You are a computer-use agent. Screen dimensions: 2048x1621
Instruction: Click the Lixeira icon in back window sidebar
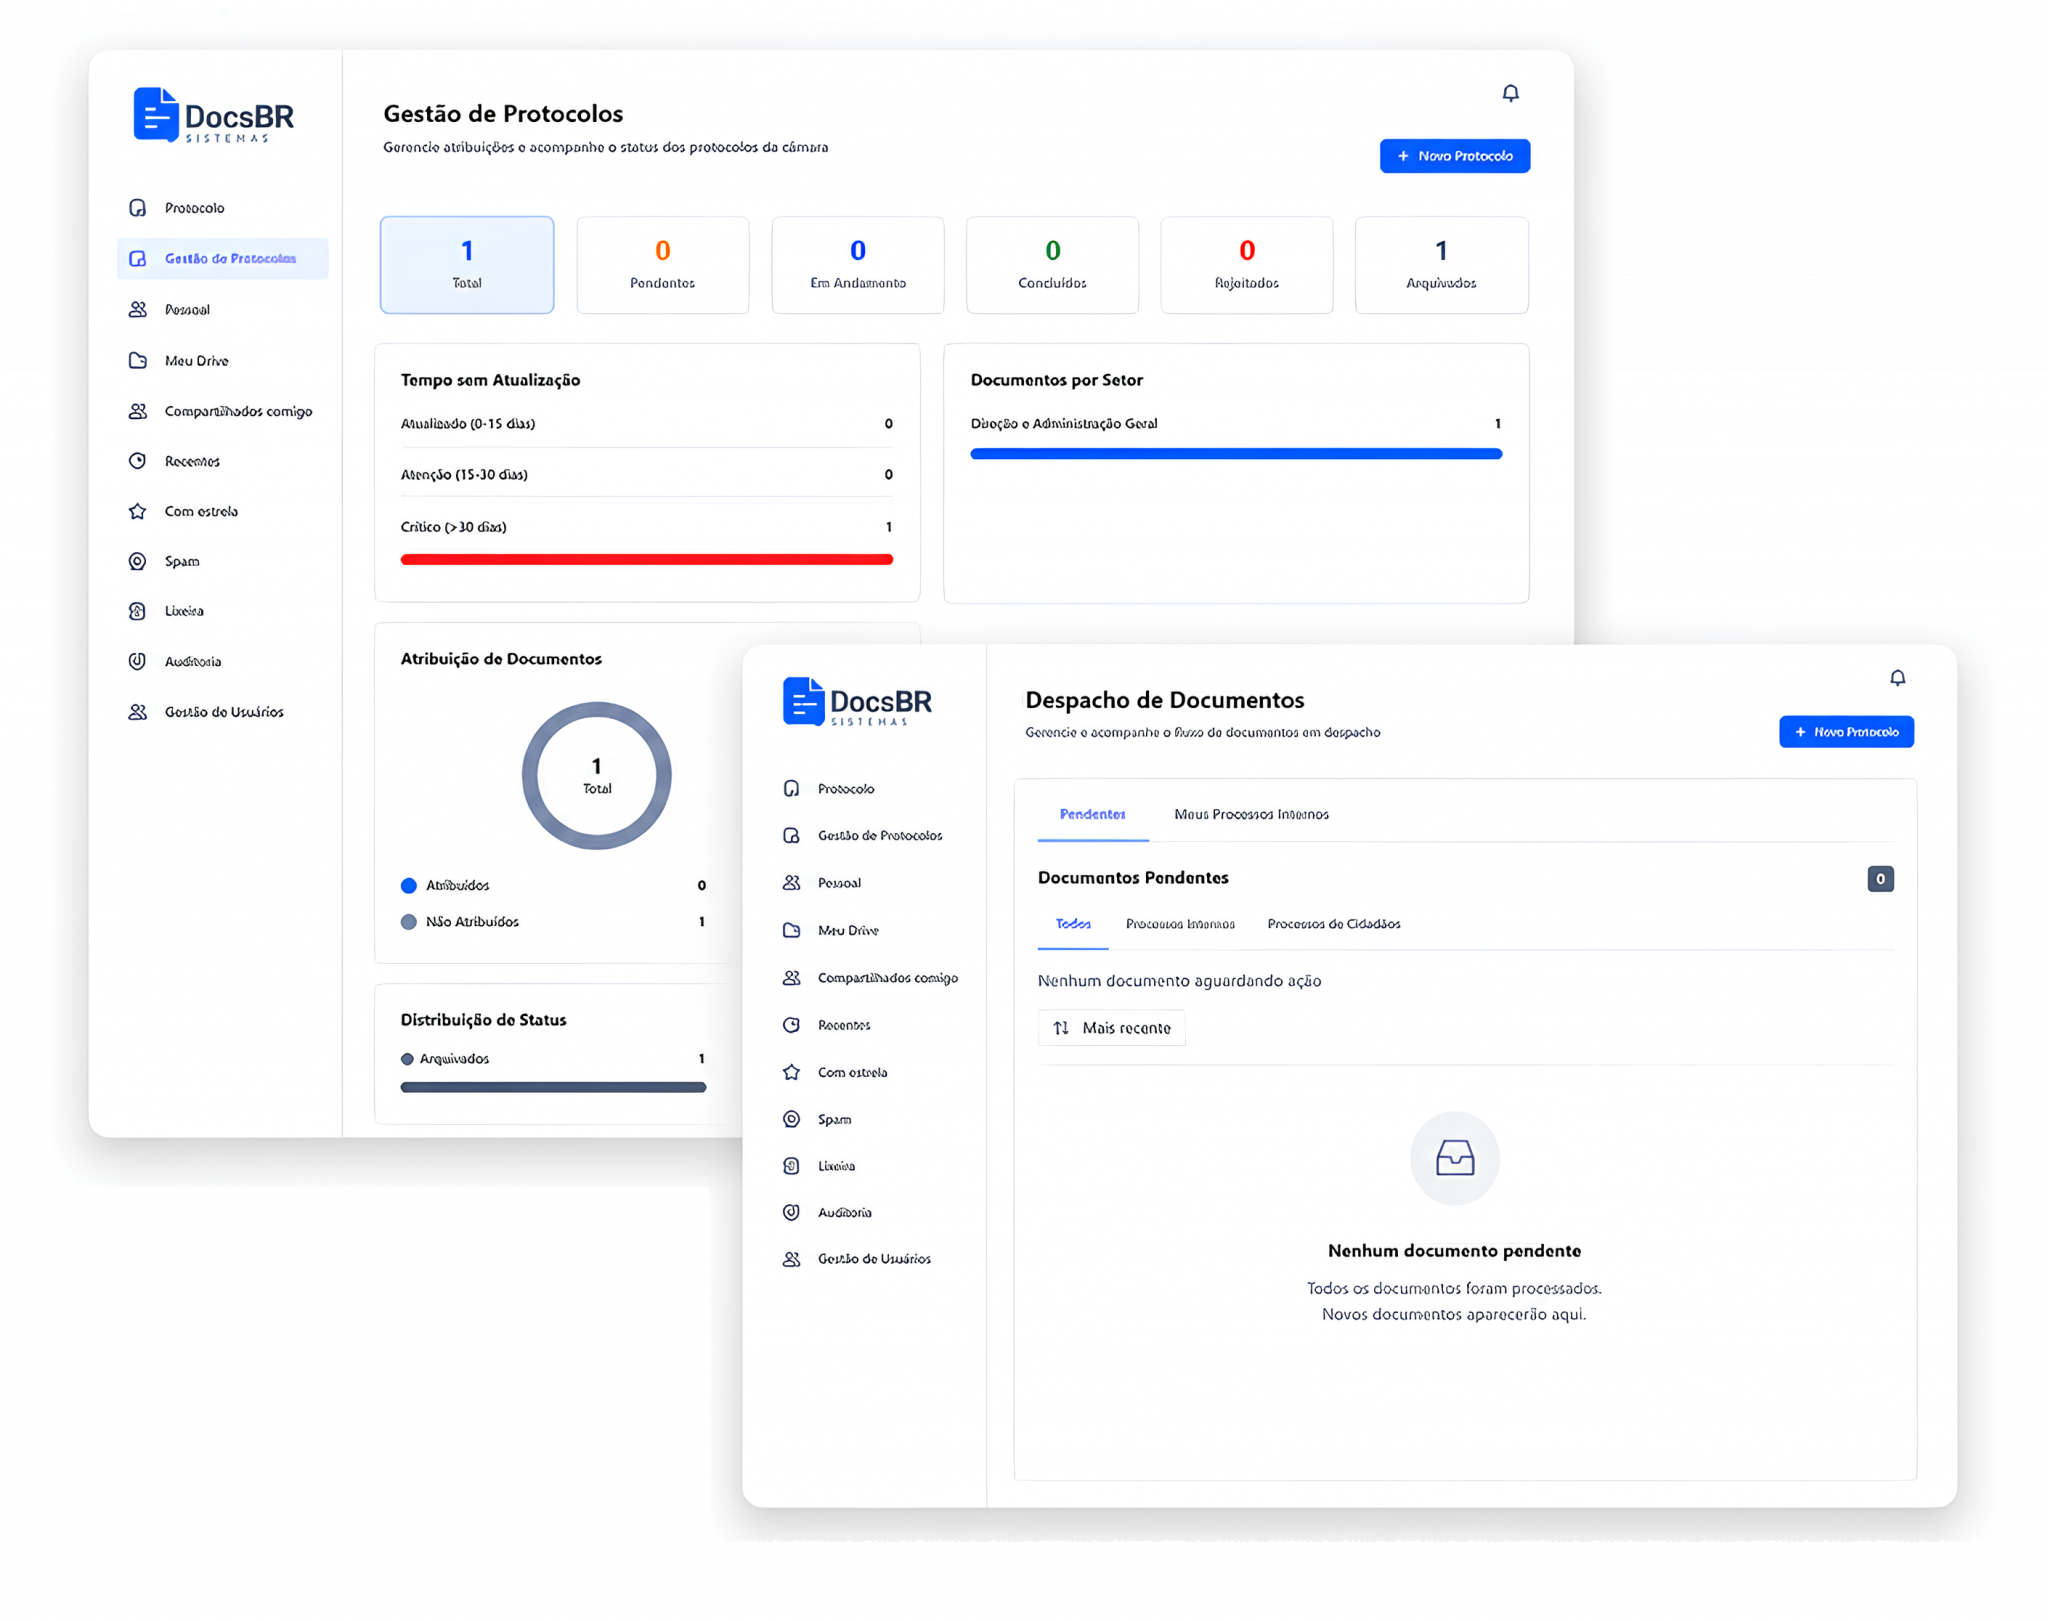click(138, 611)
